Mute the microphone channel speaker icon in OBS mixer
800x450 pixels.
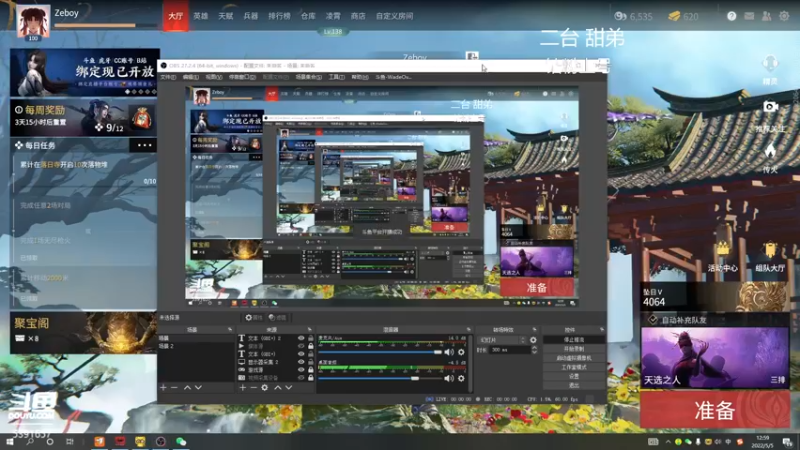[x=448, y=352]
